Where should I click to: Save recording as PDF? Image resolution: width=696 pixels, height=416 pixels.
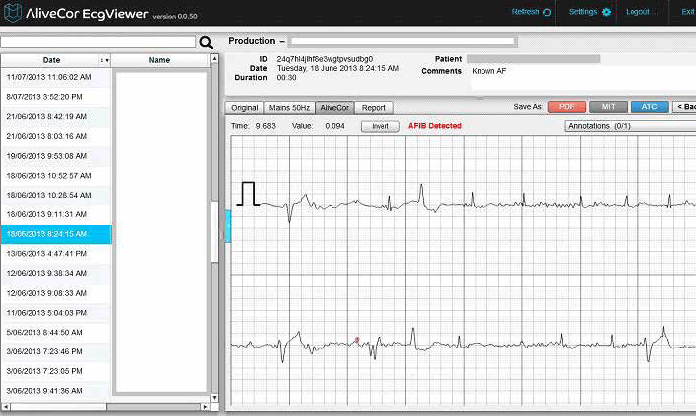[x=566, y=106]
